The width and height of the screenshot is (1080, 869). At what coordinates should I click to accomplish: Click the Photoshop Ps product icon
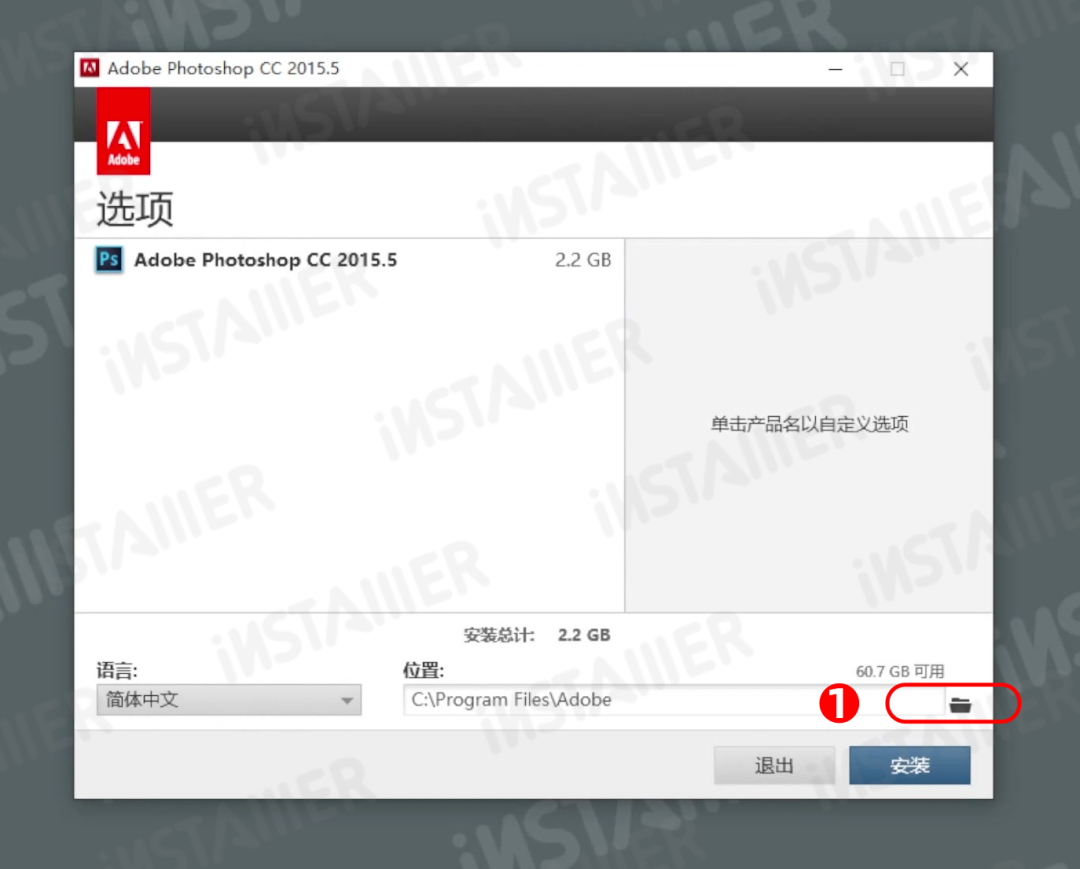tap(109, 260)
